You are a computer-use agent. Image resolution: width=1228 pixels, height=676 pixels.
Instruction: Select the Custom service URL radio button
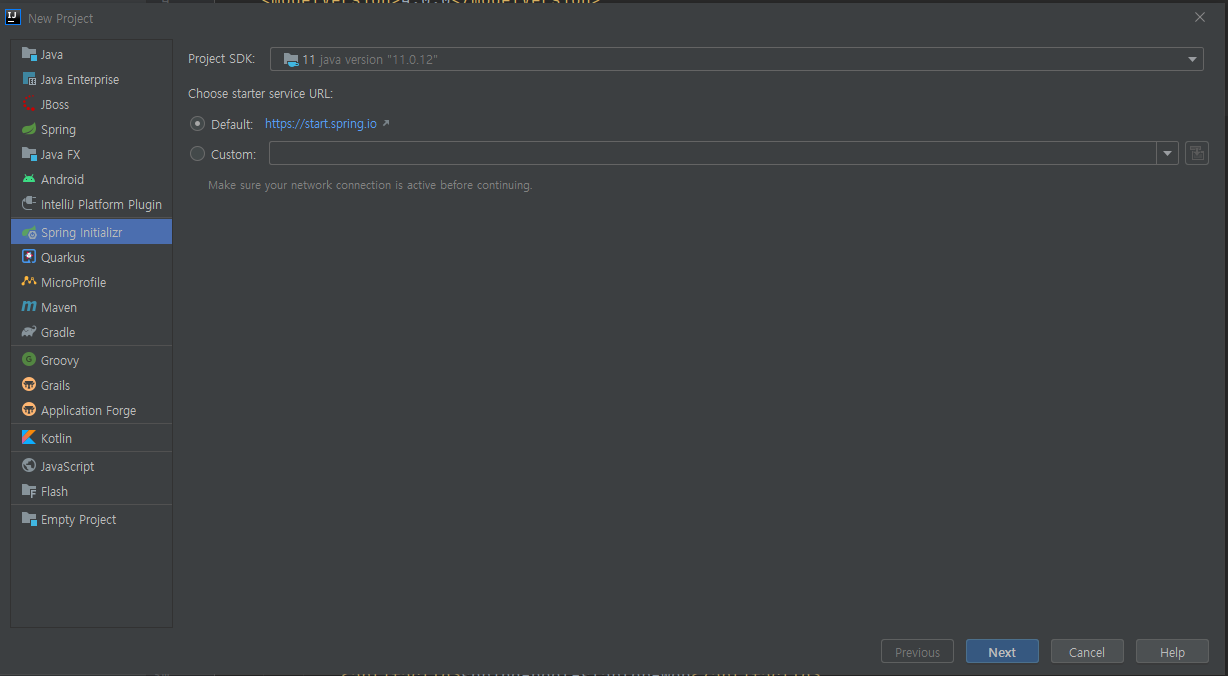197,154
